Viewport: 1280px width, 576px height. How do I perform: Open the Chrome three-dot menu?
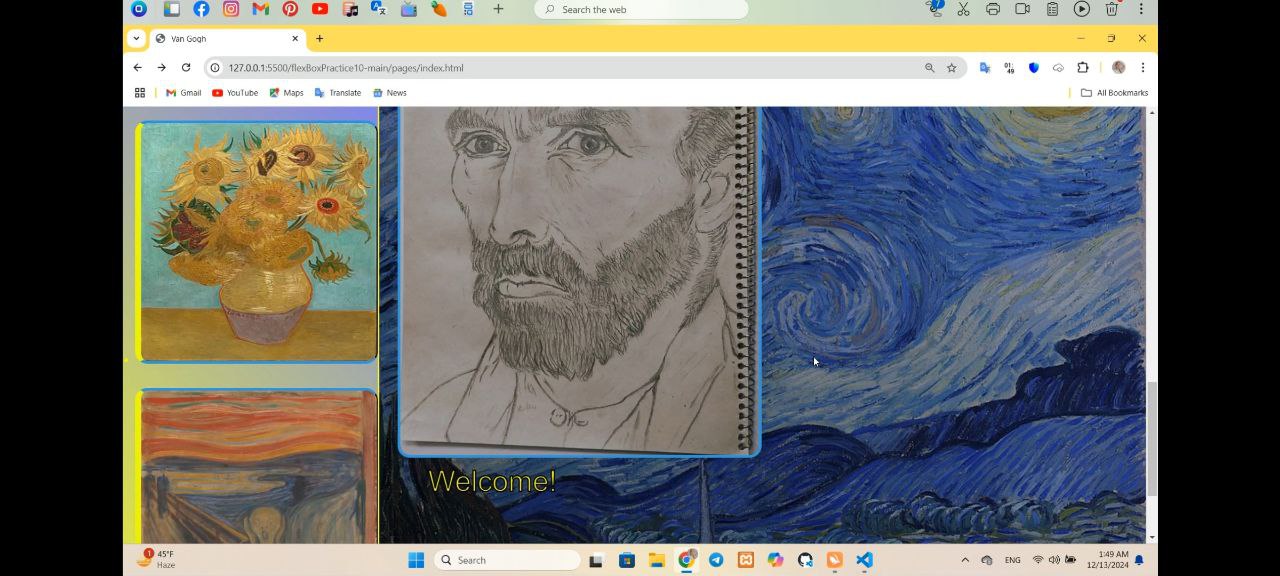pyautogui.click(x=1143, y=68)
